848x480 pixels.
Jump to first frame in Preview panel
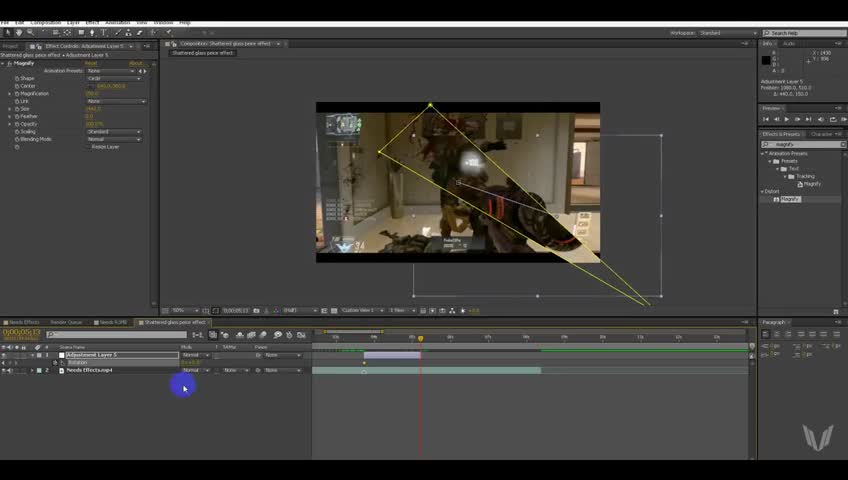pyautogui.click(x=767, y=119)
